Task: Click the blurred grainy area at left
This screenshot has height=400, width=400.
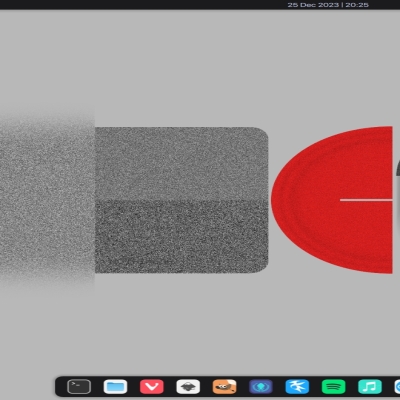Action: click(x=47, y=200)
